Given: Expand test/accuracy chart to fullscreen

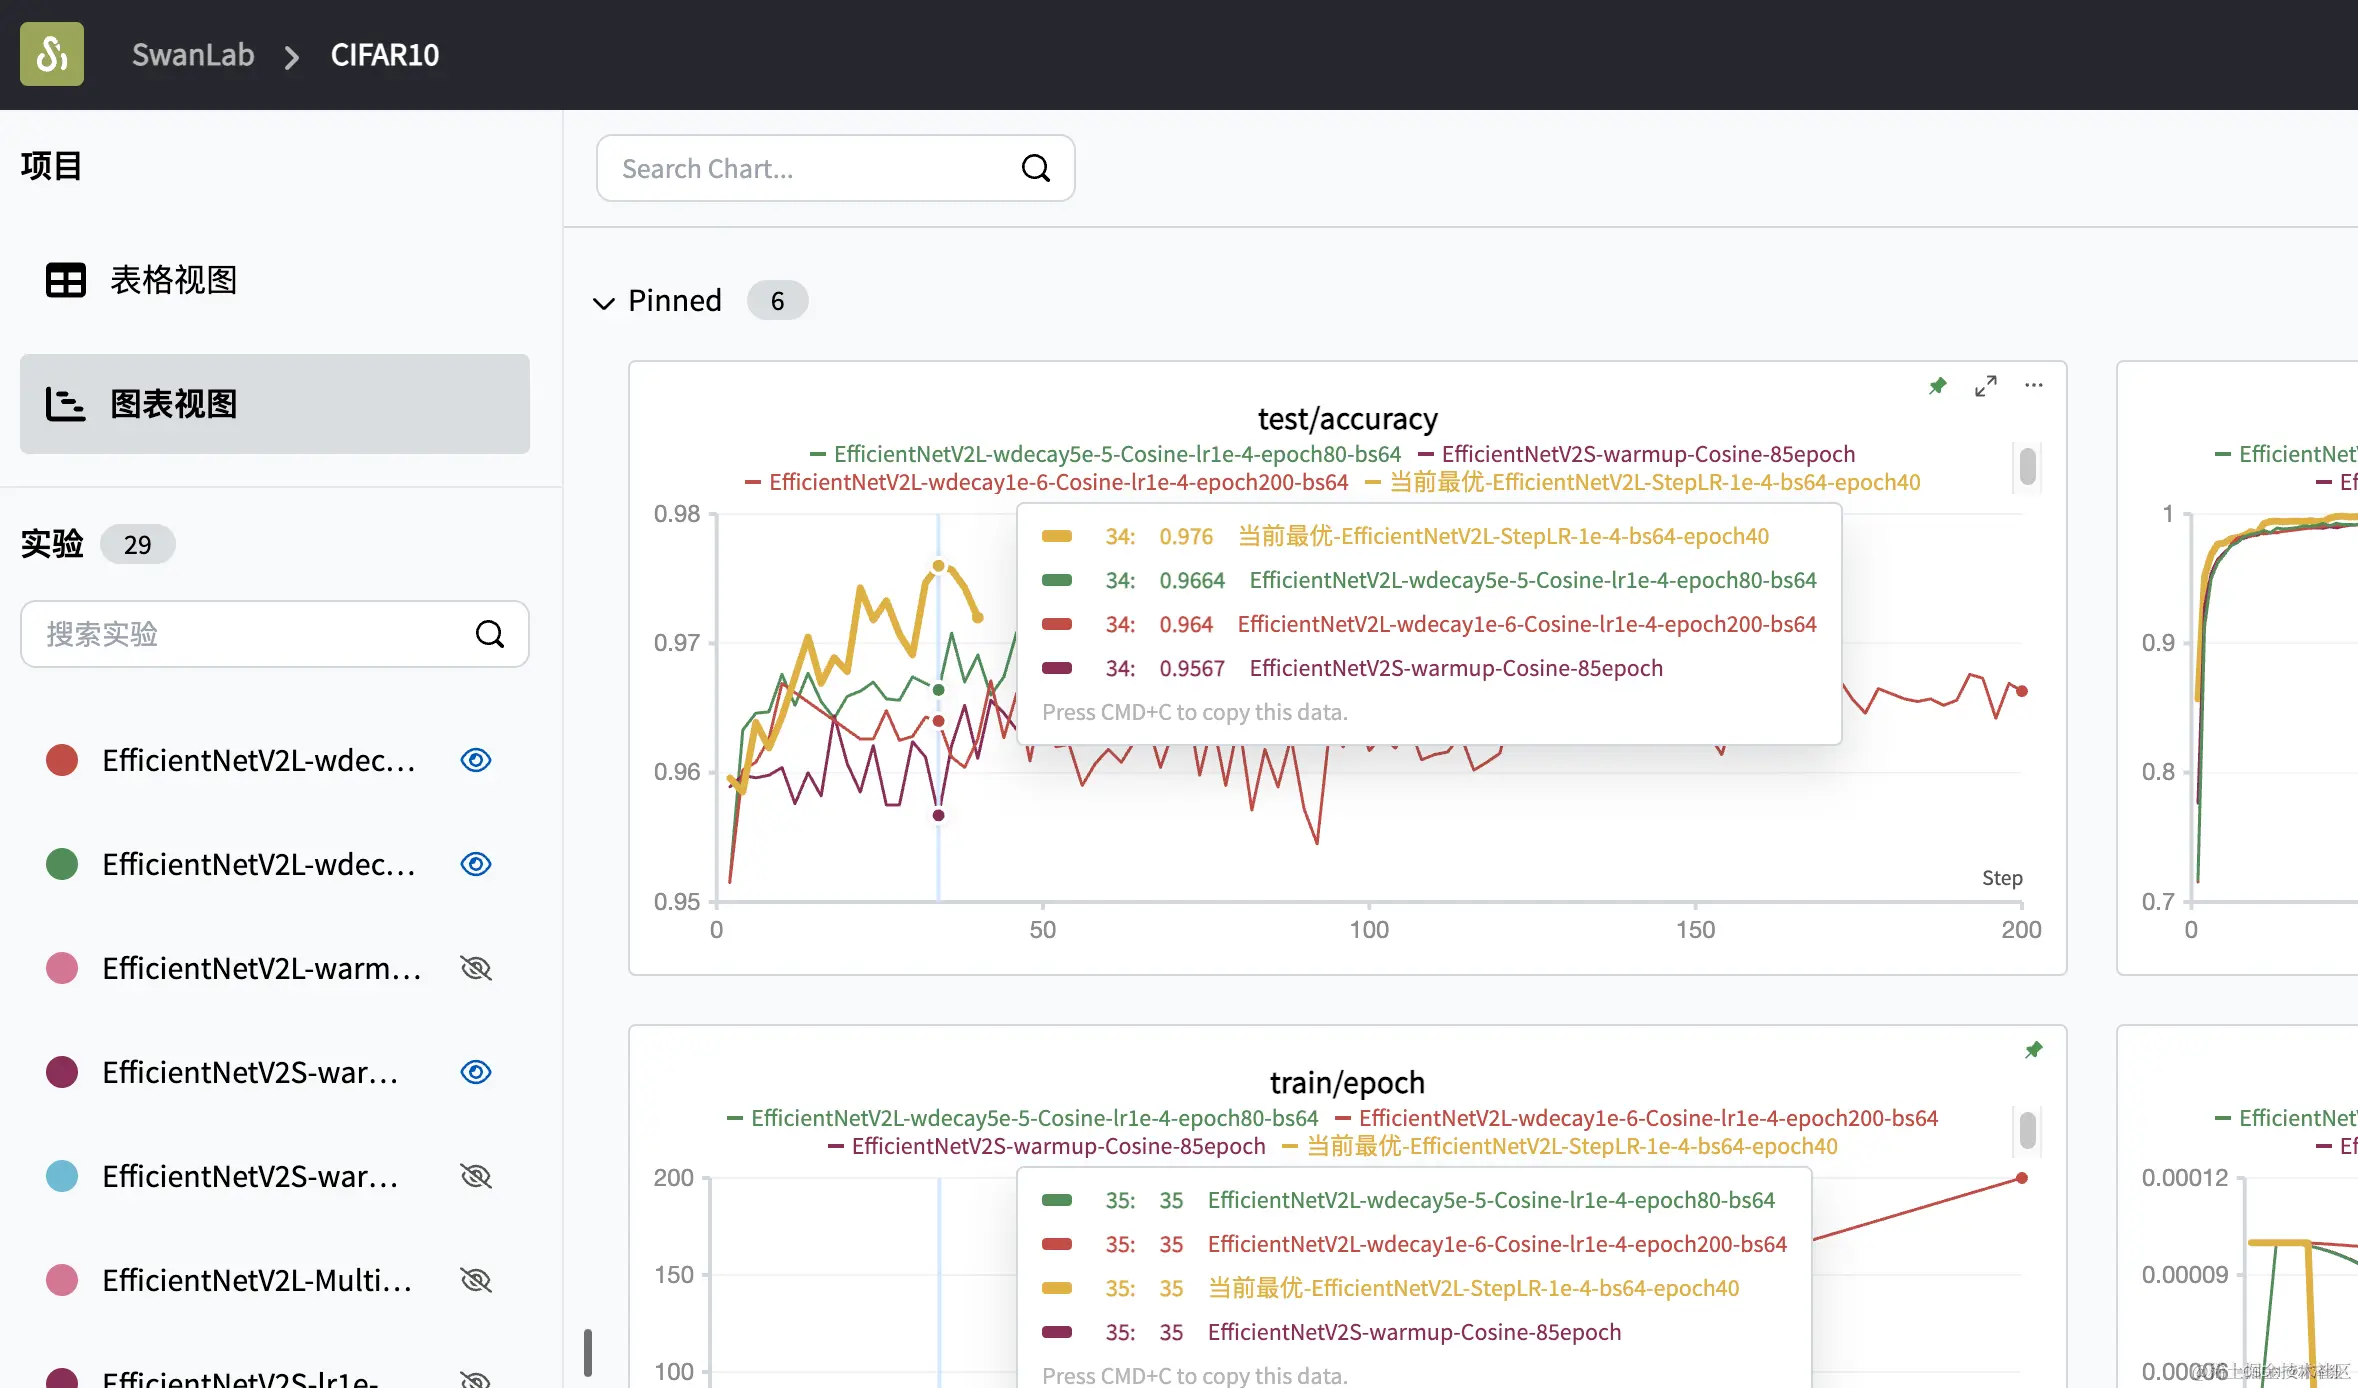Looking at the screenshot, I should click(1985, 386).
